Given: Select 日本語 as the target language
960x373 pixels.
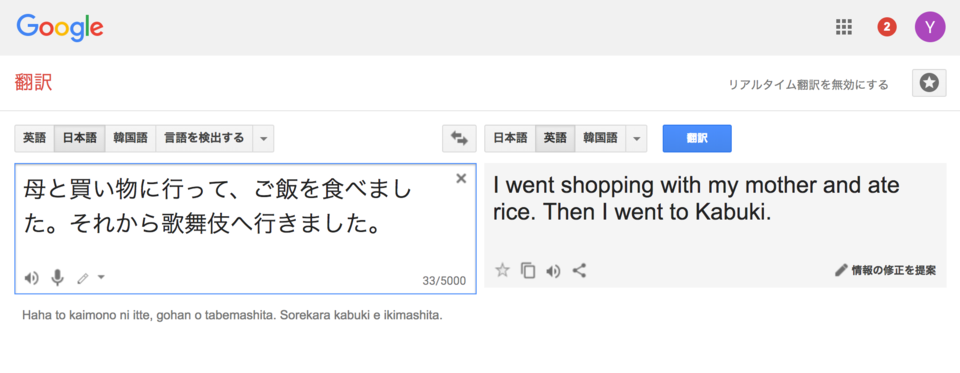Looking at the screenshot, I should coord(510,138).
